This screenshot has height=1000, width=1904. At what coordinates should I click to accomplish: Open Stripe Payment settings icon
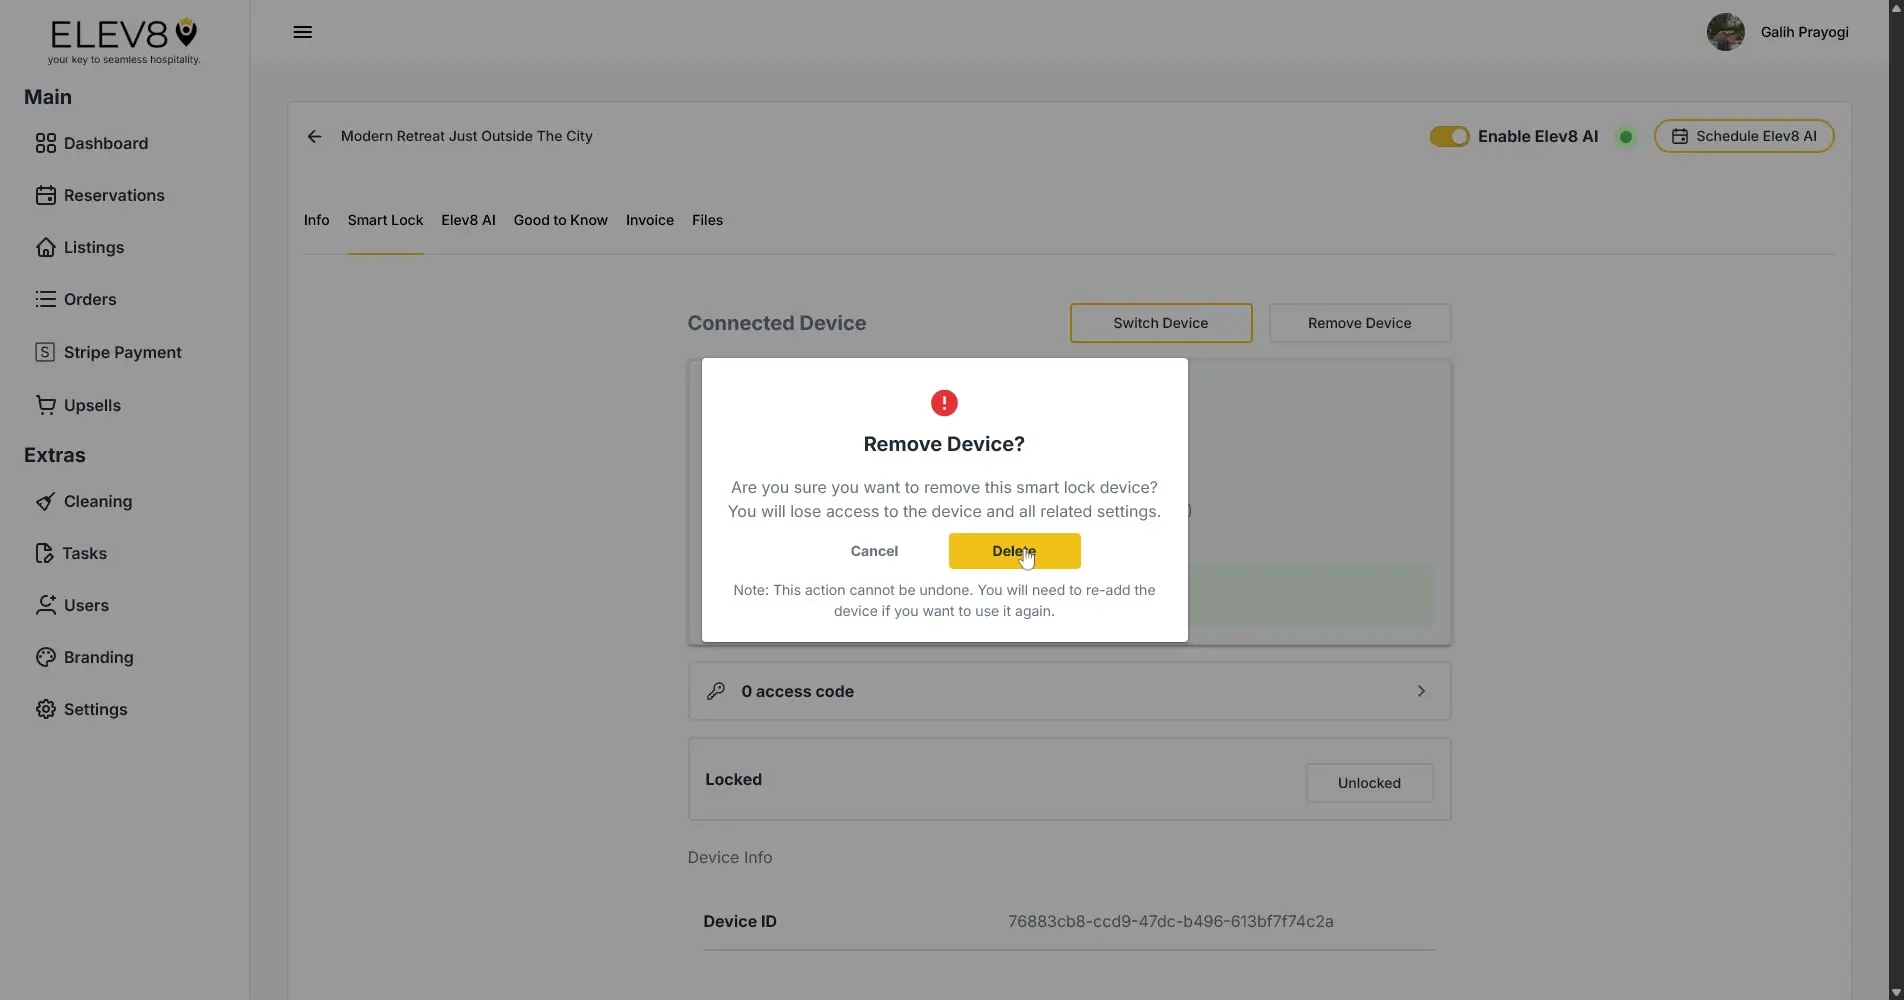pyautogui.click(x=44, y=352)
